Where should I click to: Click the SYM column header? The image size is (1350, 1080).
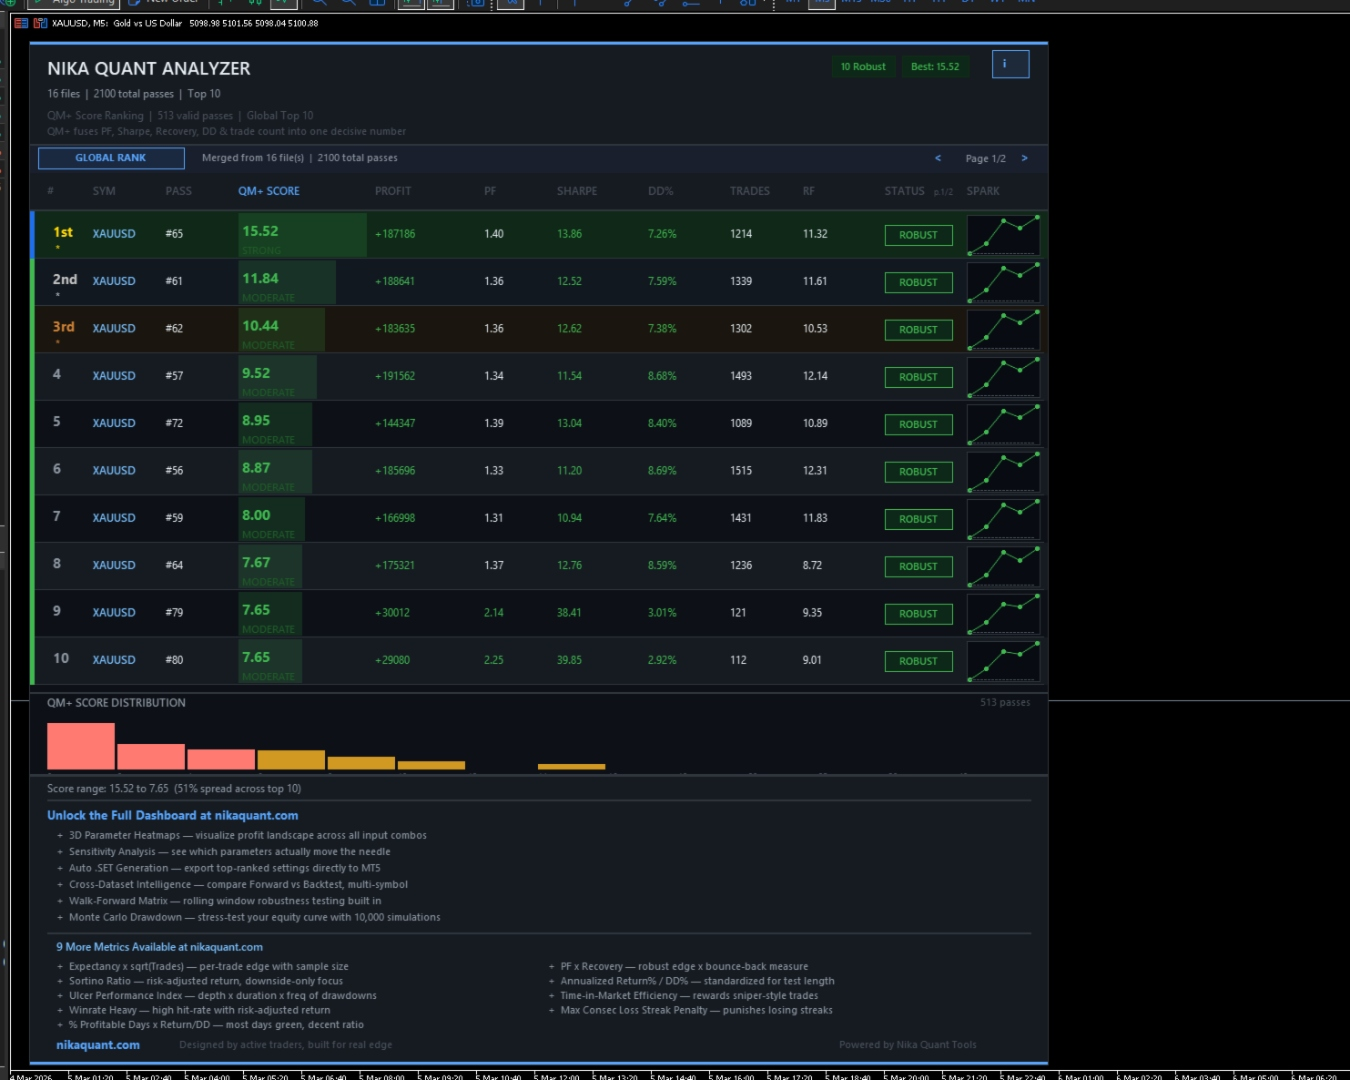(104, 191)
